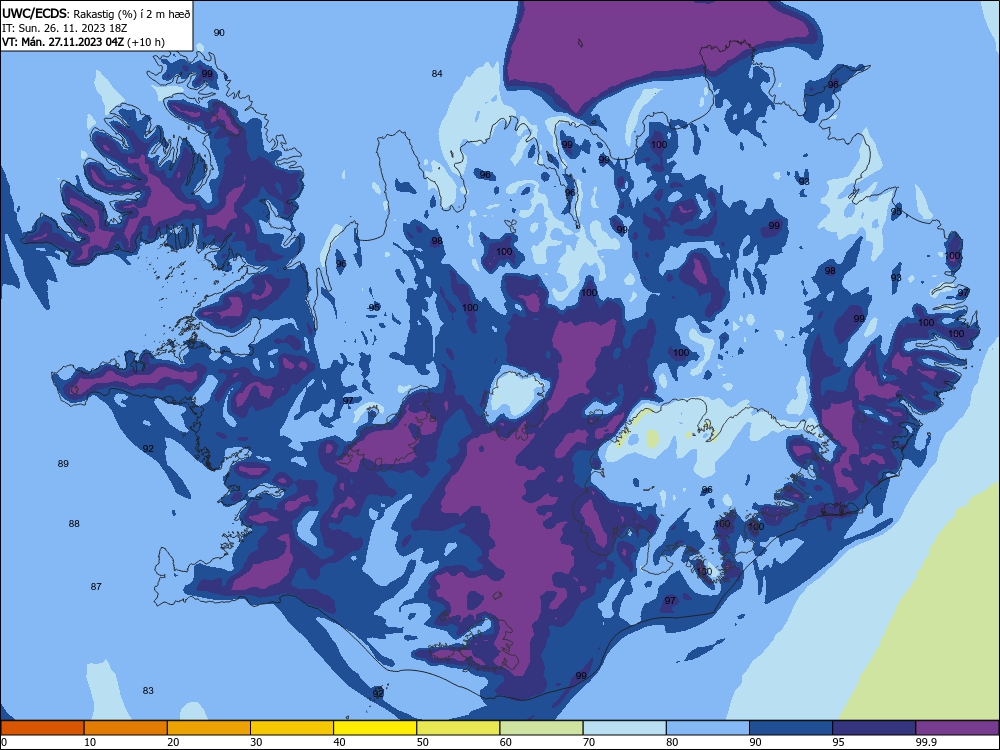Select the '83' humidity value on the map
This screenshot has height=750, width=1000.
tap(148, 690)
